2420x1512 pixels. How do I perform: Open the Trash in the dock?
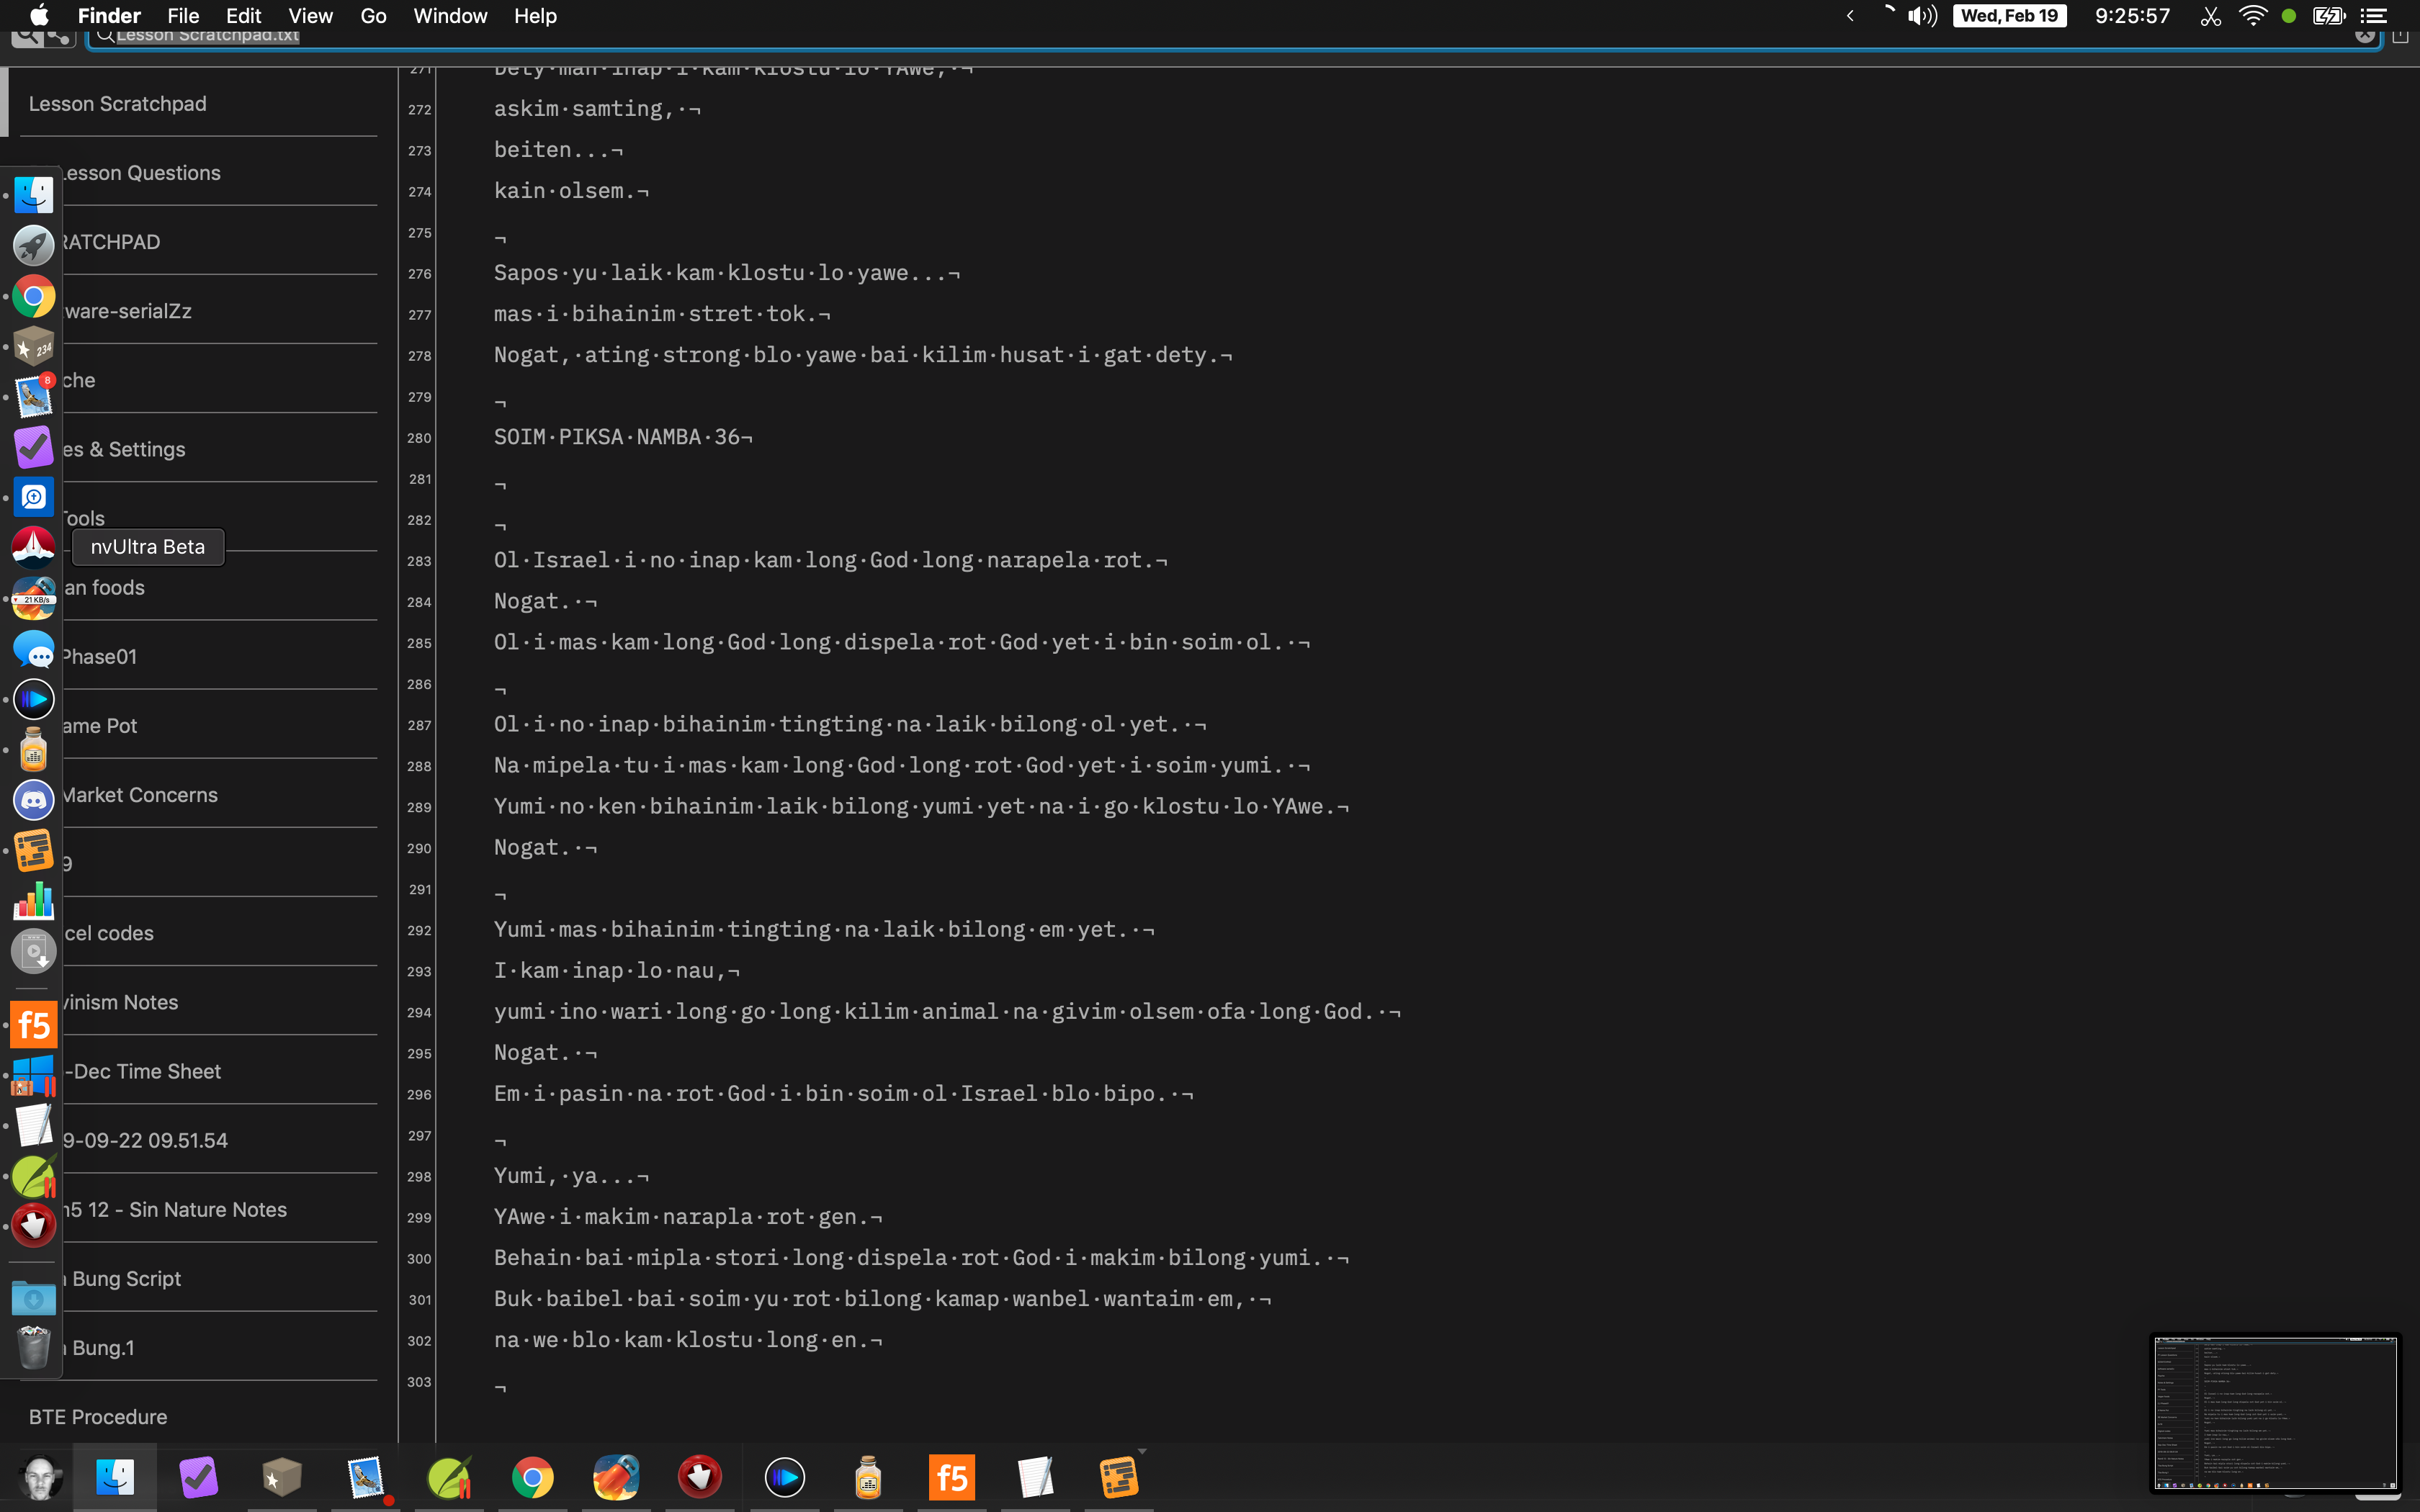coord(33,1347)
